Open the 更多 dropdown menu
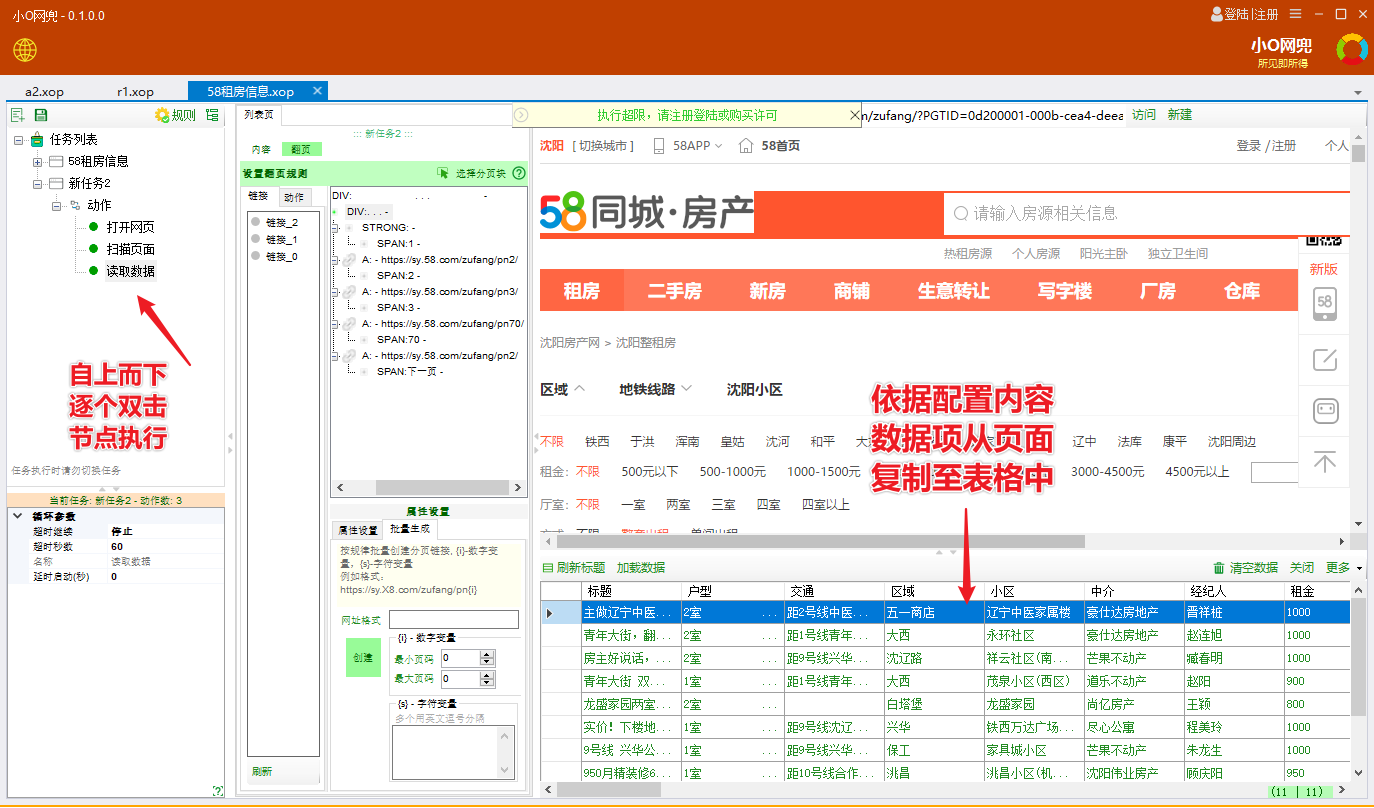This screenshot has height=808, width=1374. click(x=1343, y=568)
